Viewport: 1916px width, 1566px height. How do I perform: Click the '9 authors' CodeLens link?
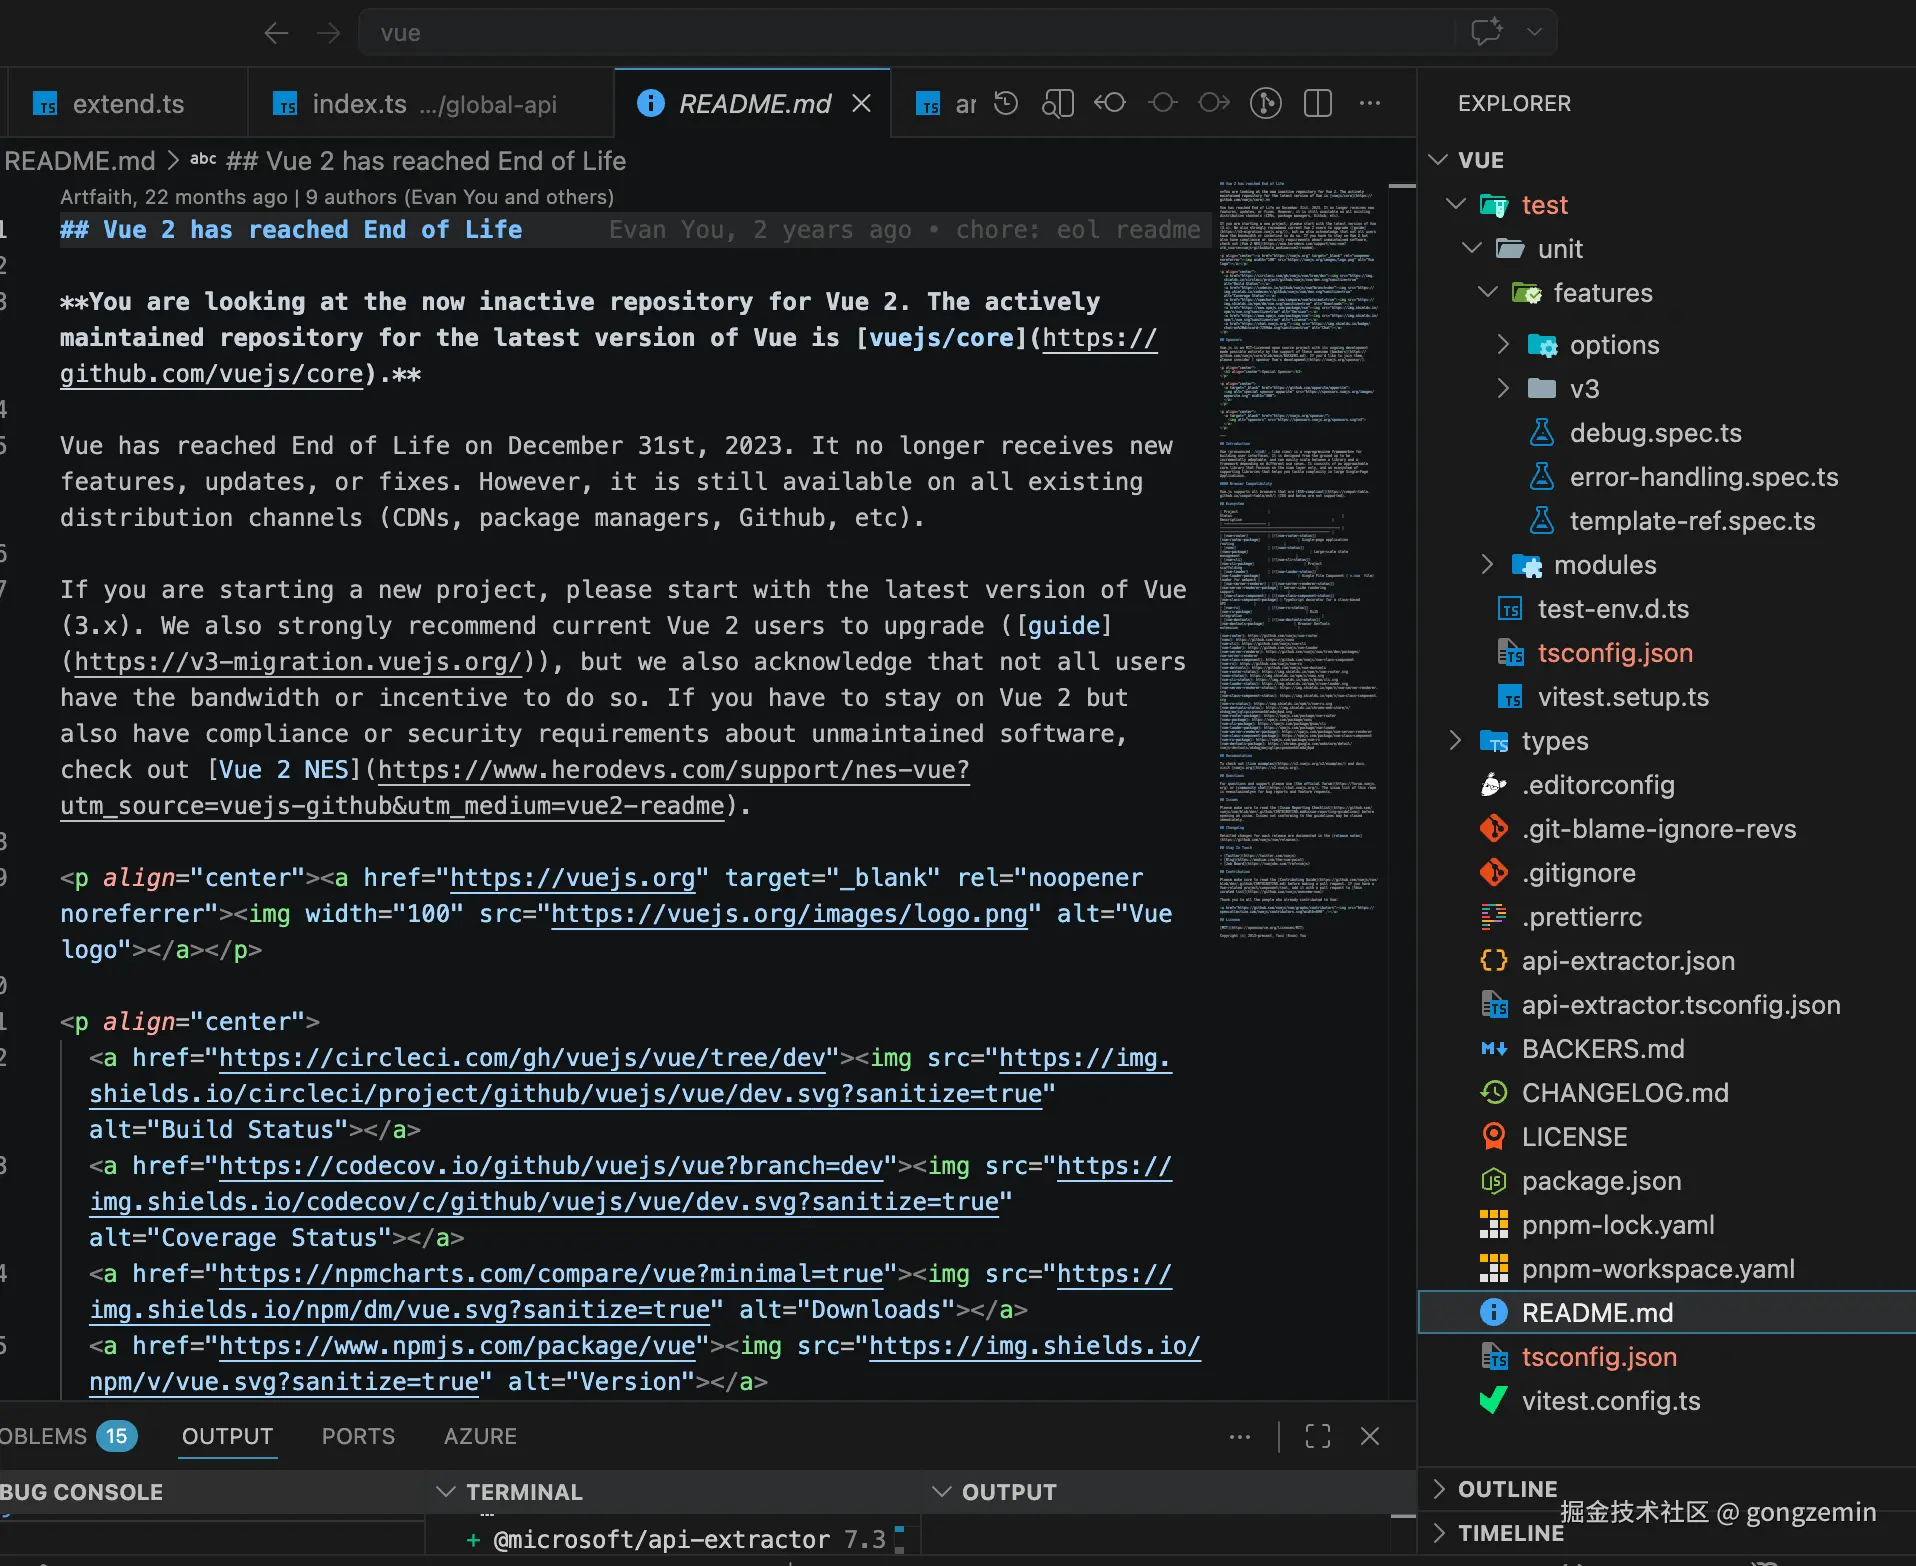460,197
